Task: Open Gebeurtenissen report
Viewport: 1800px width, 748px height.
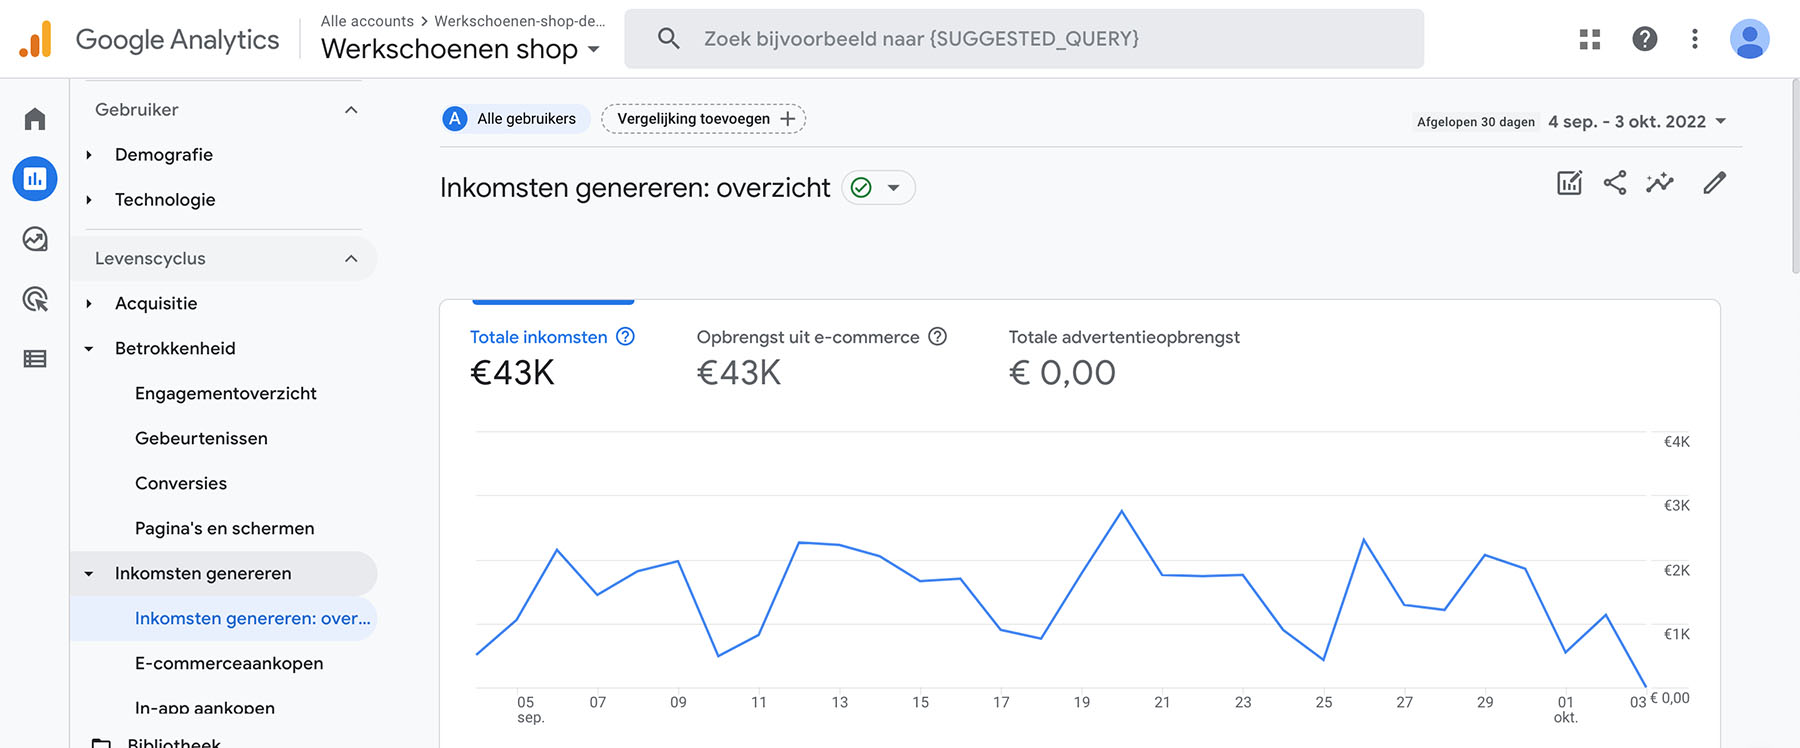Action: (x=201, y=439)
